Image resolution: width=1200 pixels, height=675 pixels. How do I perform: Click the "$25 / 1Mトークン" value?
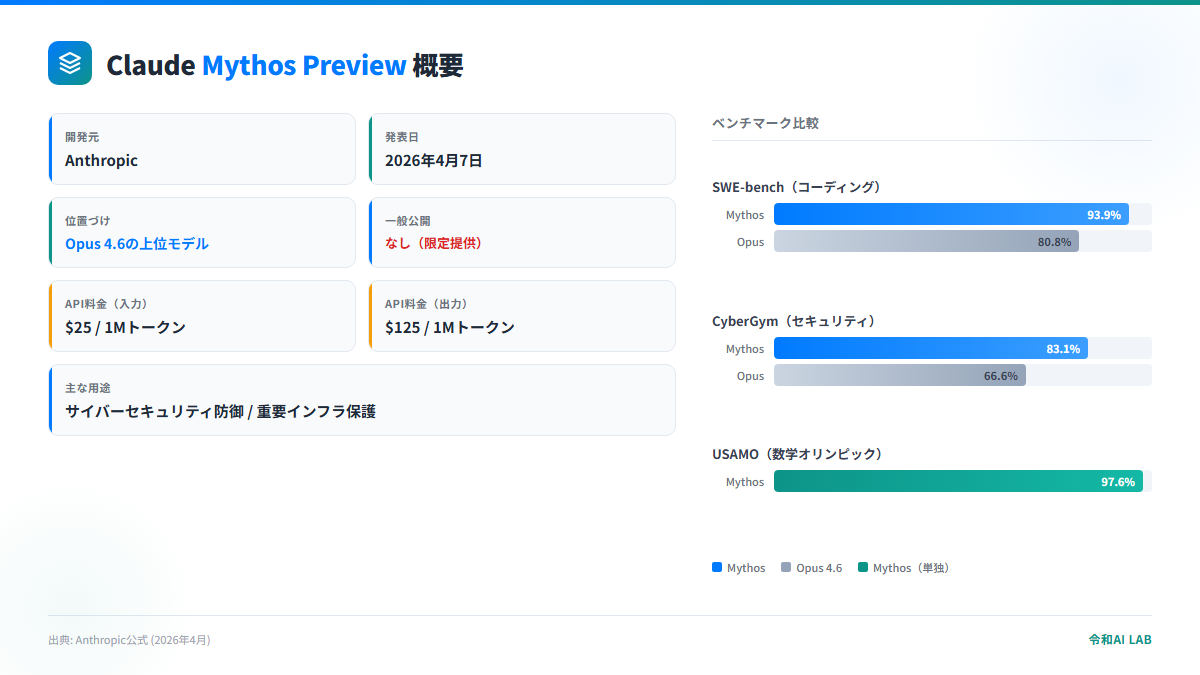125,327
